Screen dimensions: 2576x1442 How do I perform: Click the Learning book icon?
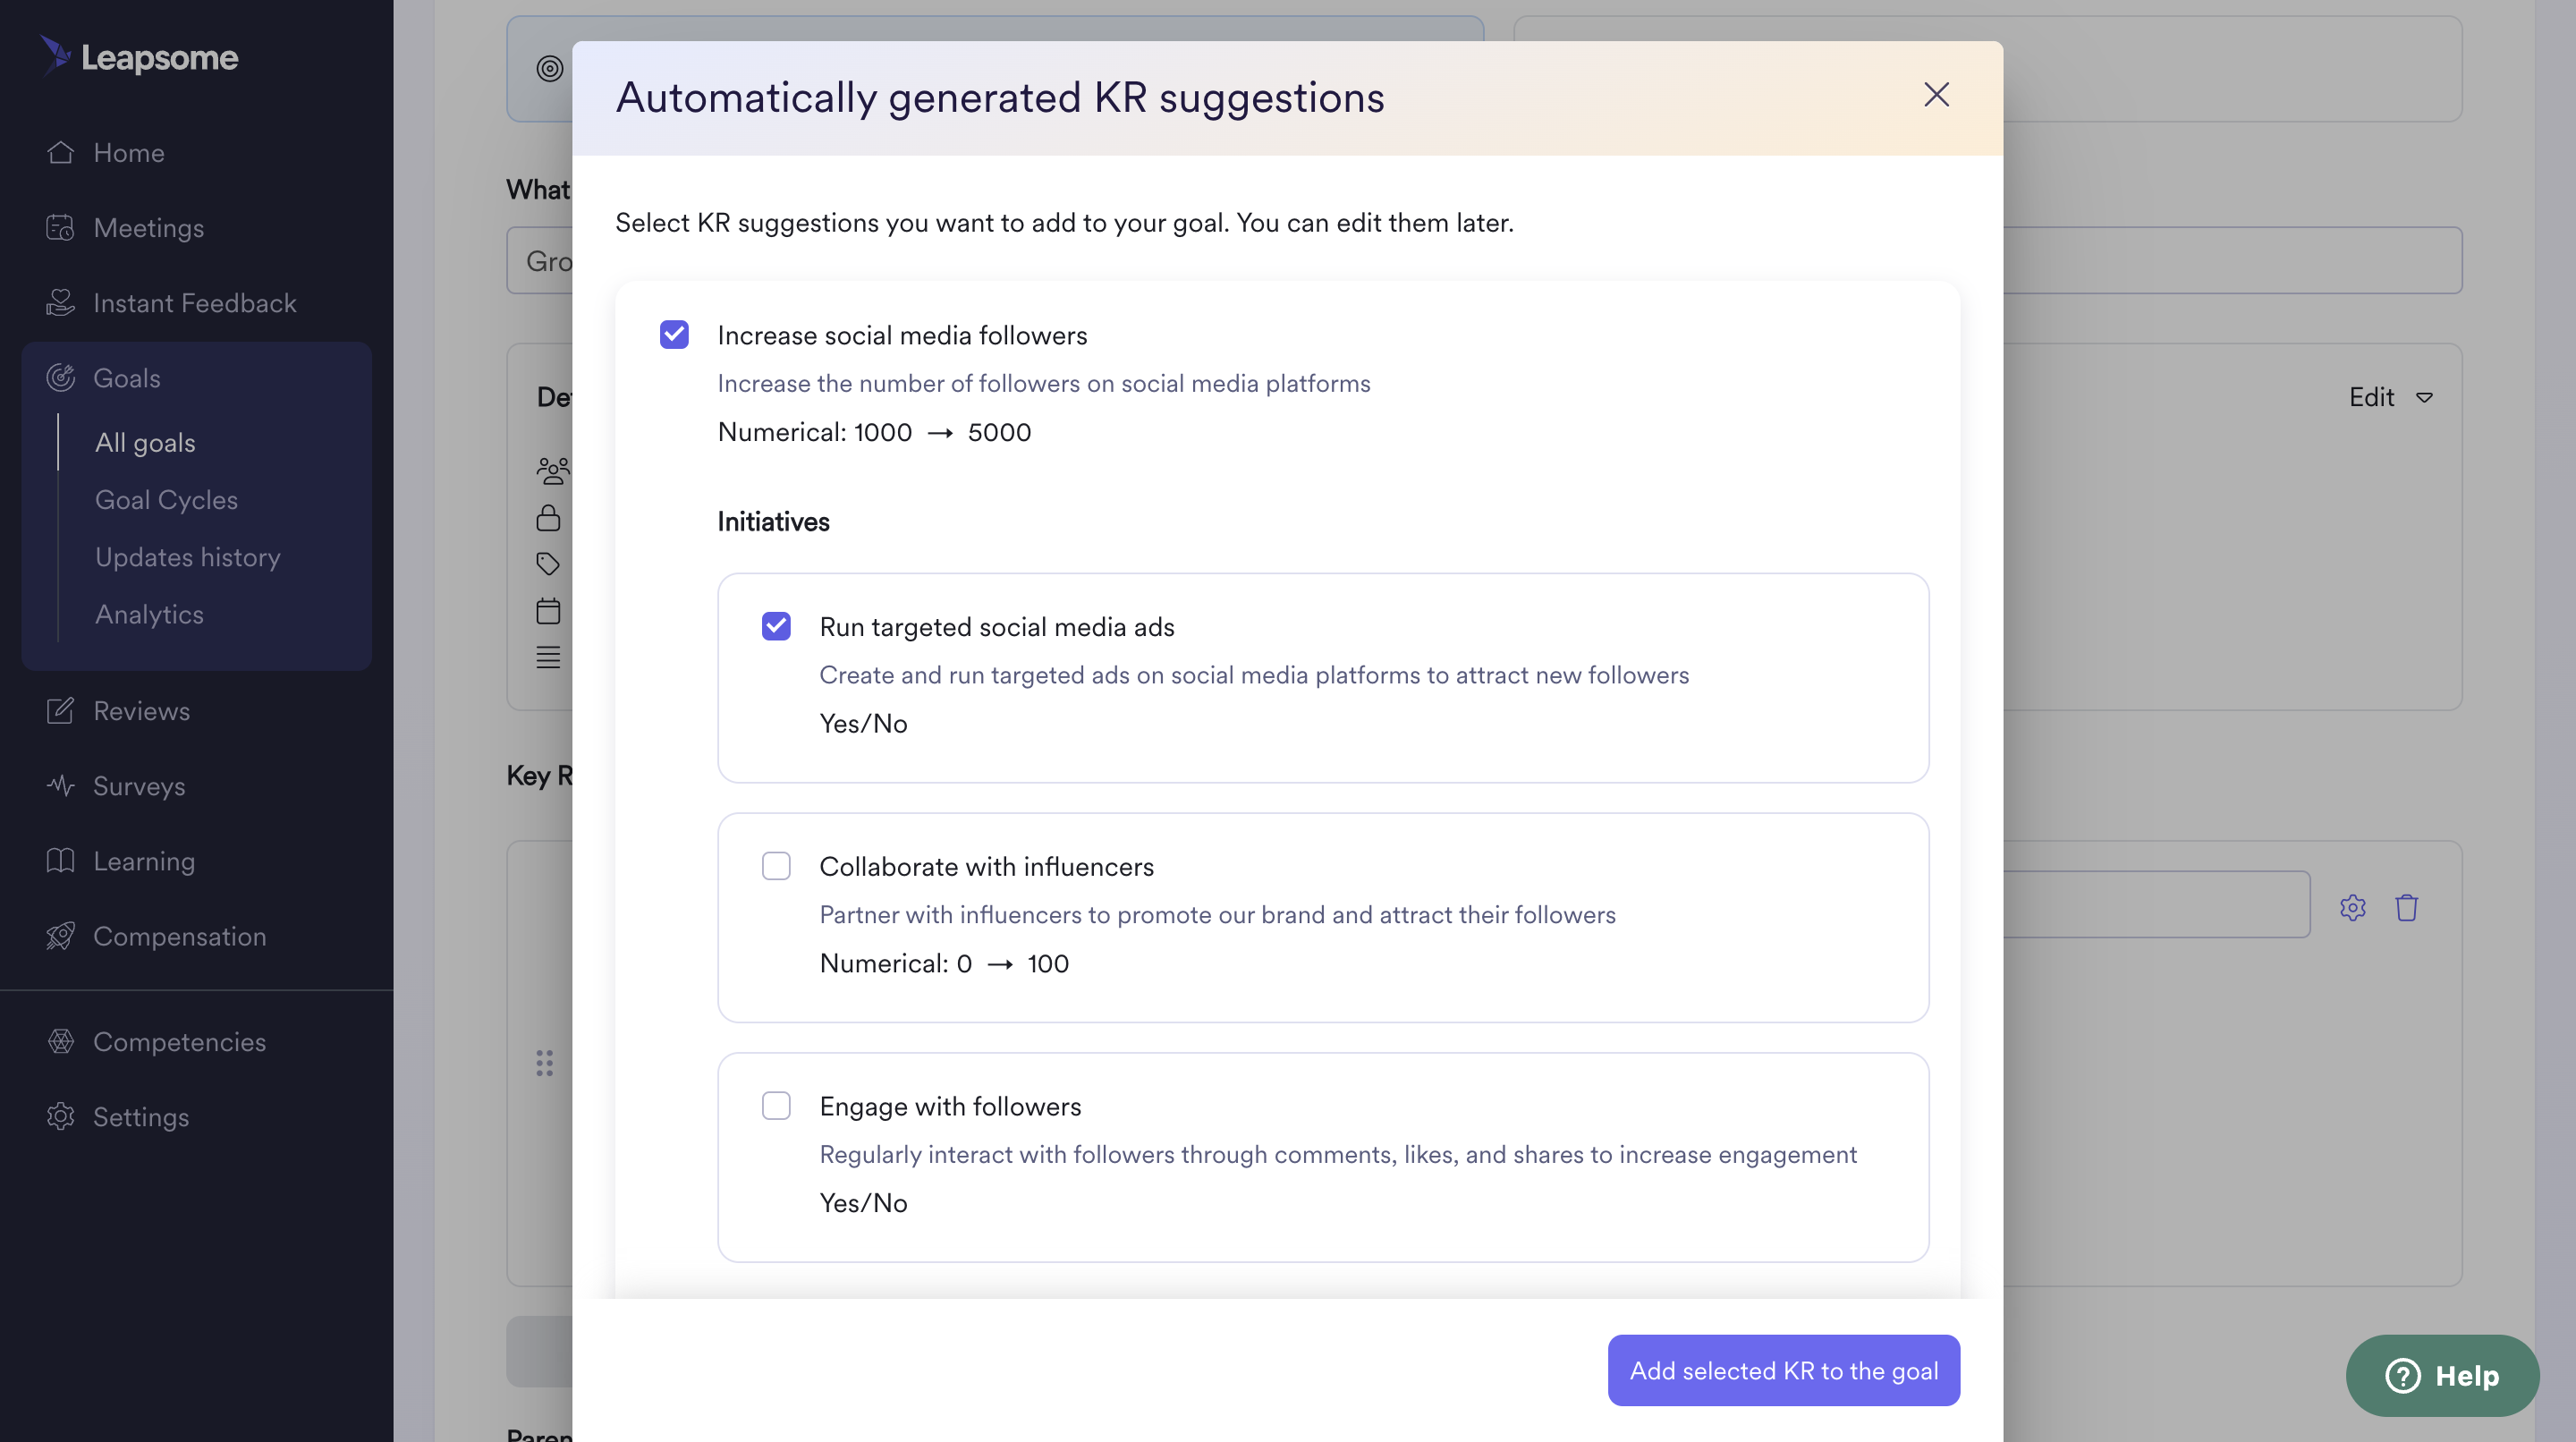(60, 861)
